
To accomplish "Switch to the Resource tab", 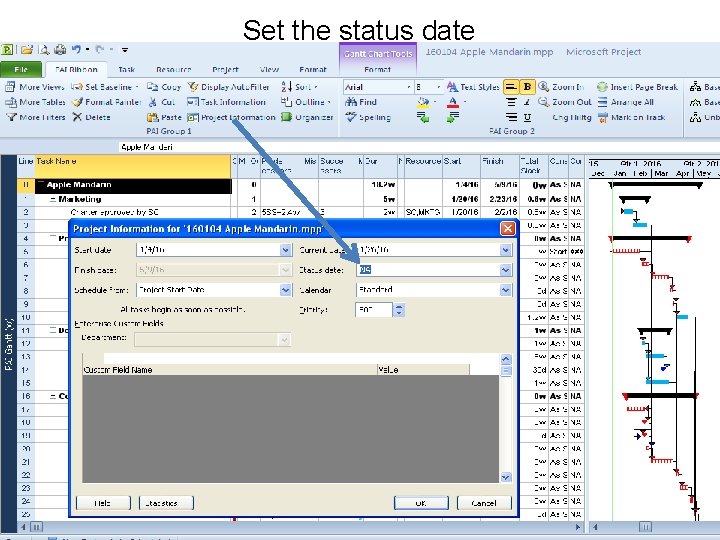I will pyautogui.click(x=174, y=69).
